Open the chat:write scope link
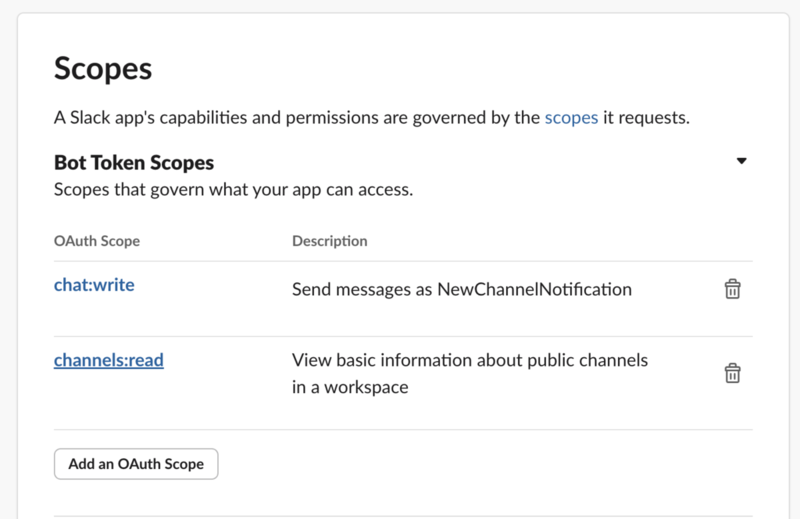Screen dimensions: 800x519 tap(94, 285)
